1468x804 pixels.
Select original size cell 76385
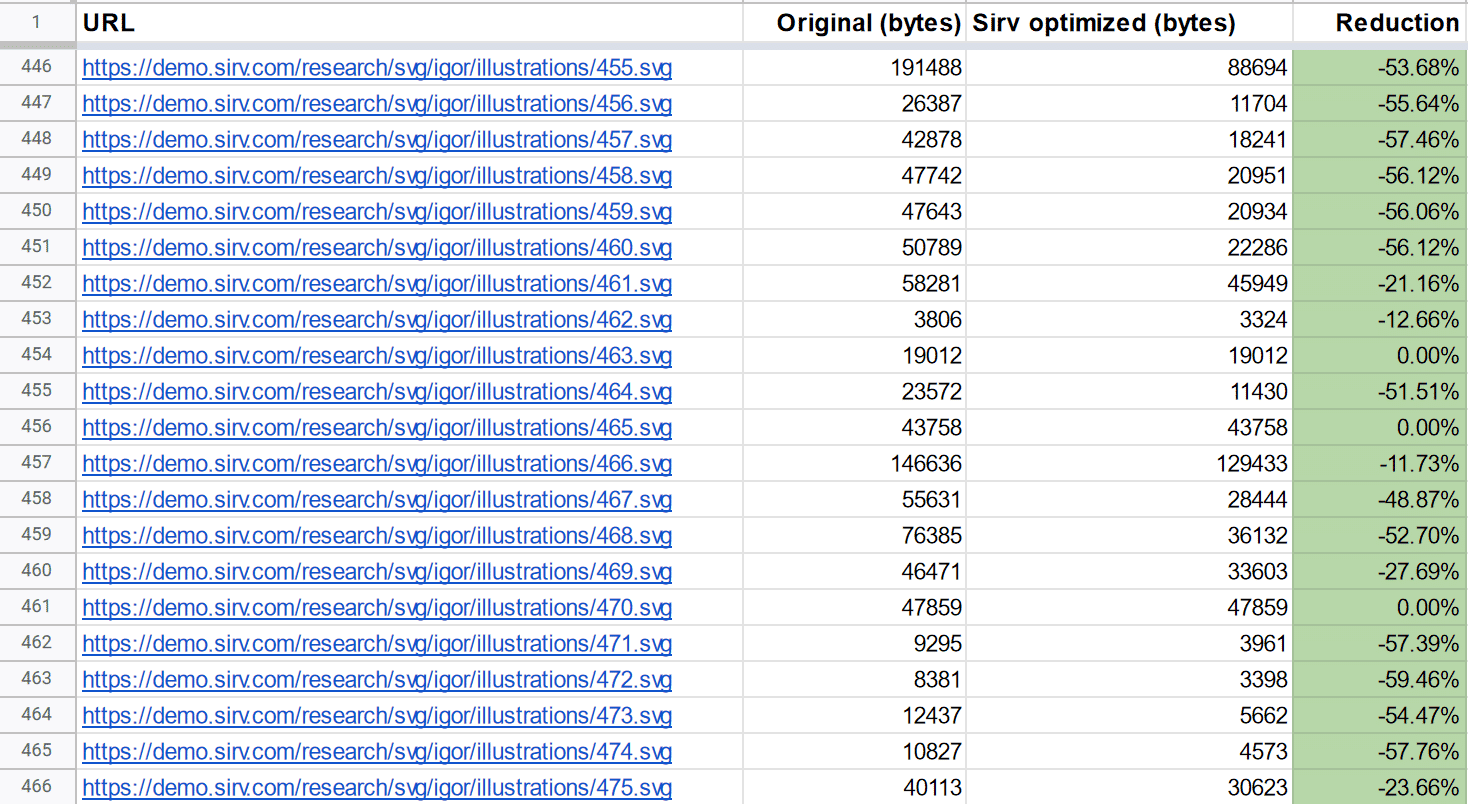(x=854, y=536)
